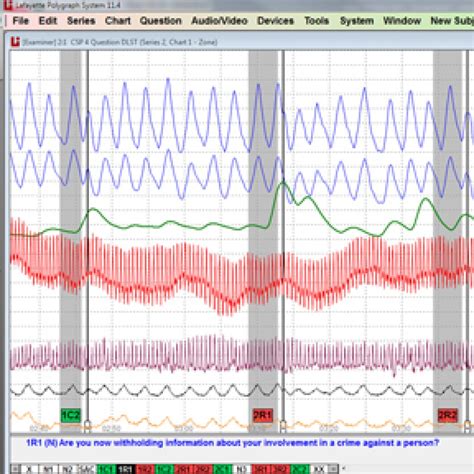
Task: Open the File menu
Action: pyautogui.click(x=20, y=21)
